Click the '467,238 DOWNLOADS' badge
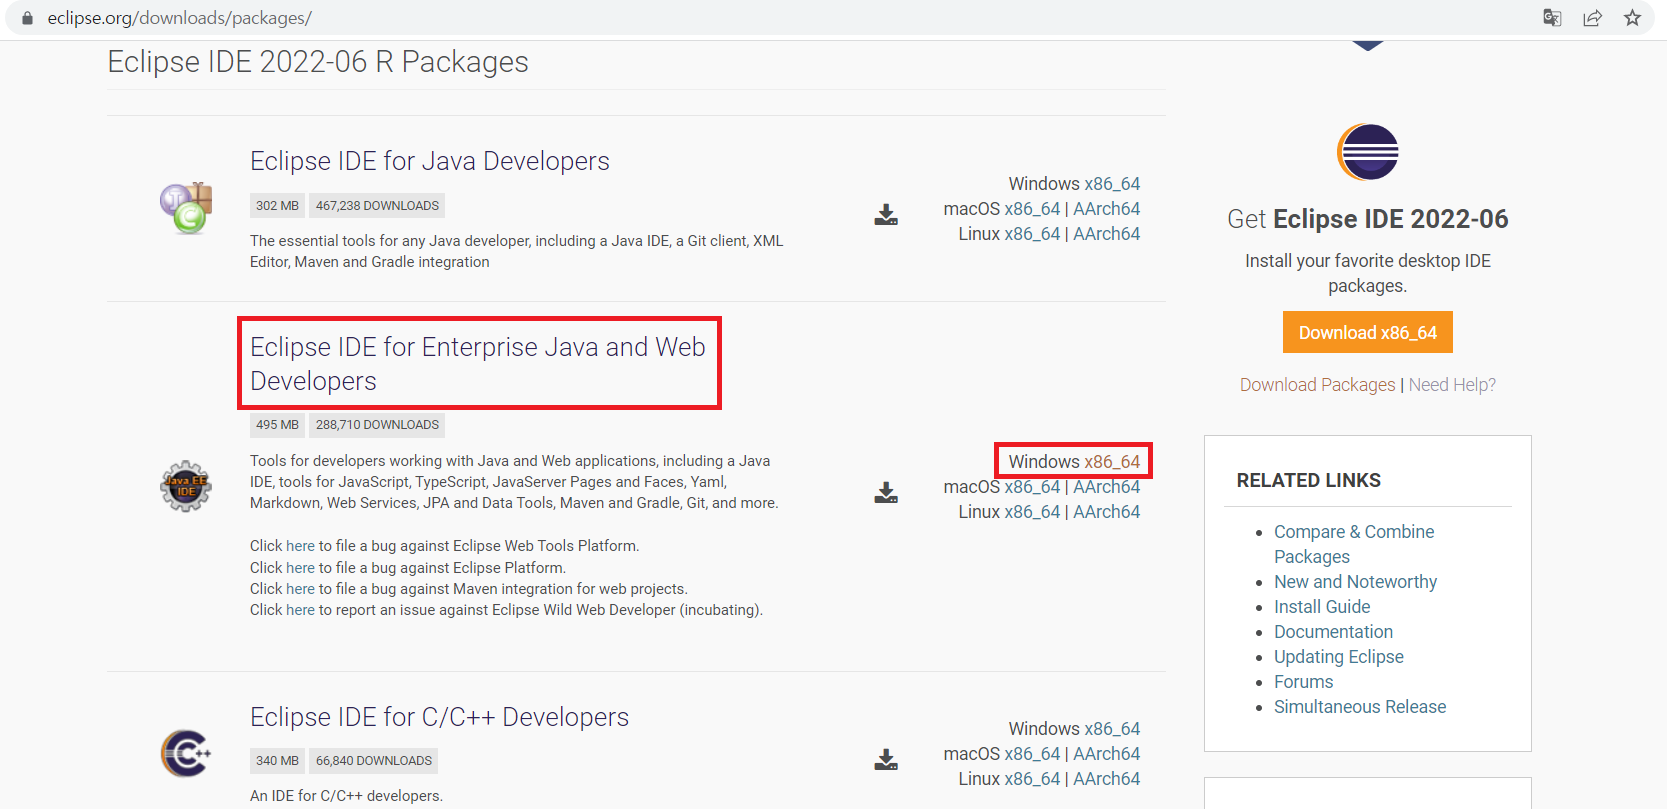Image resolution: width=1667 pixels, height=809 pixels. pyautogui.click(x=377, y=206)
